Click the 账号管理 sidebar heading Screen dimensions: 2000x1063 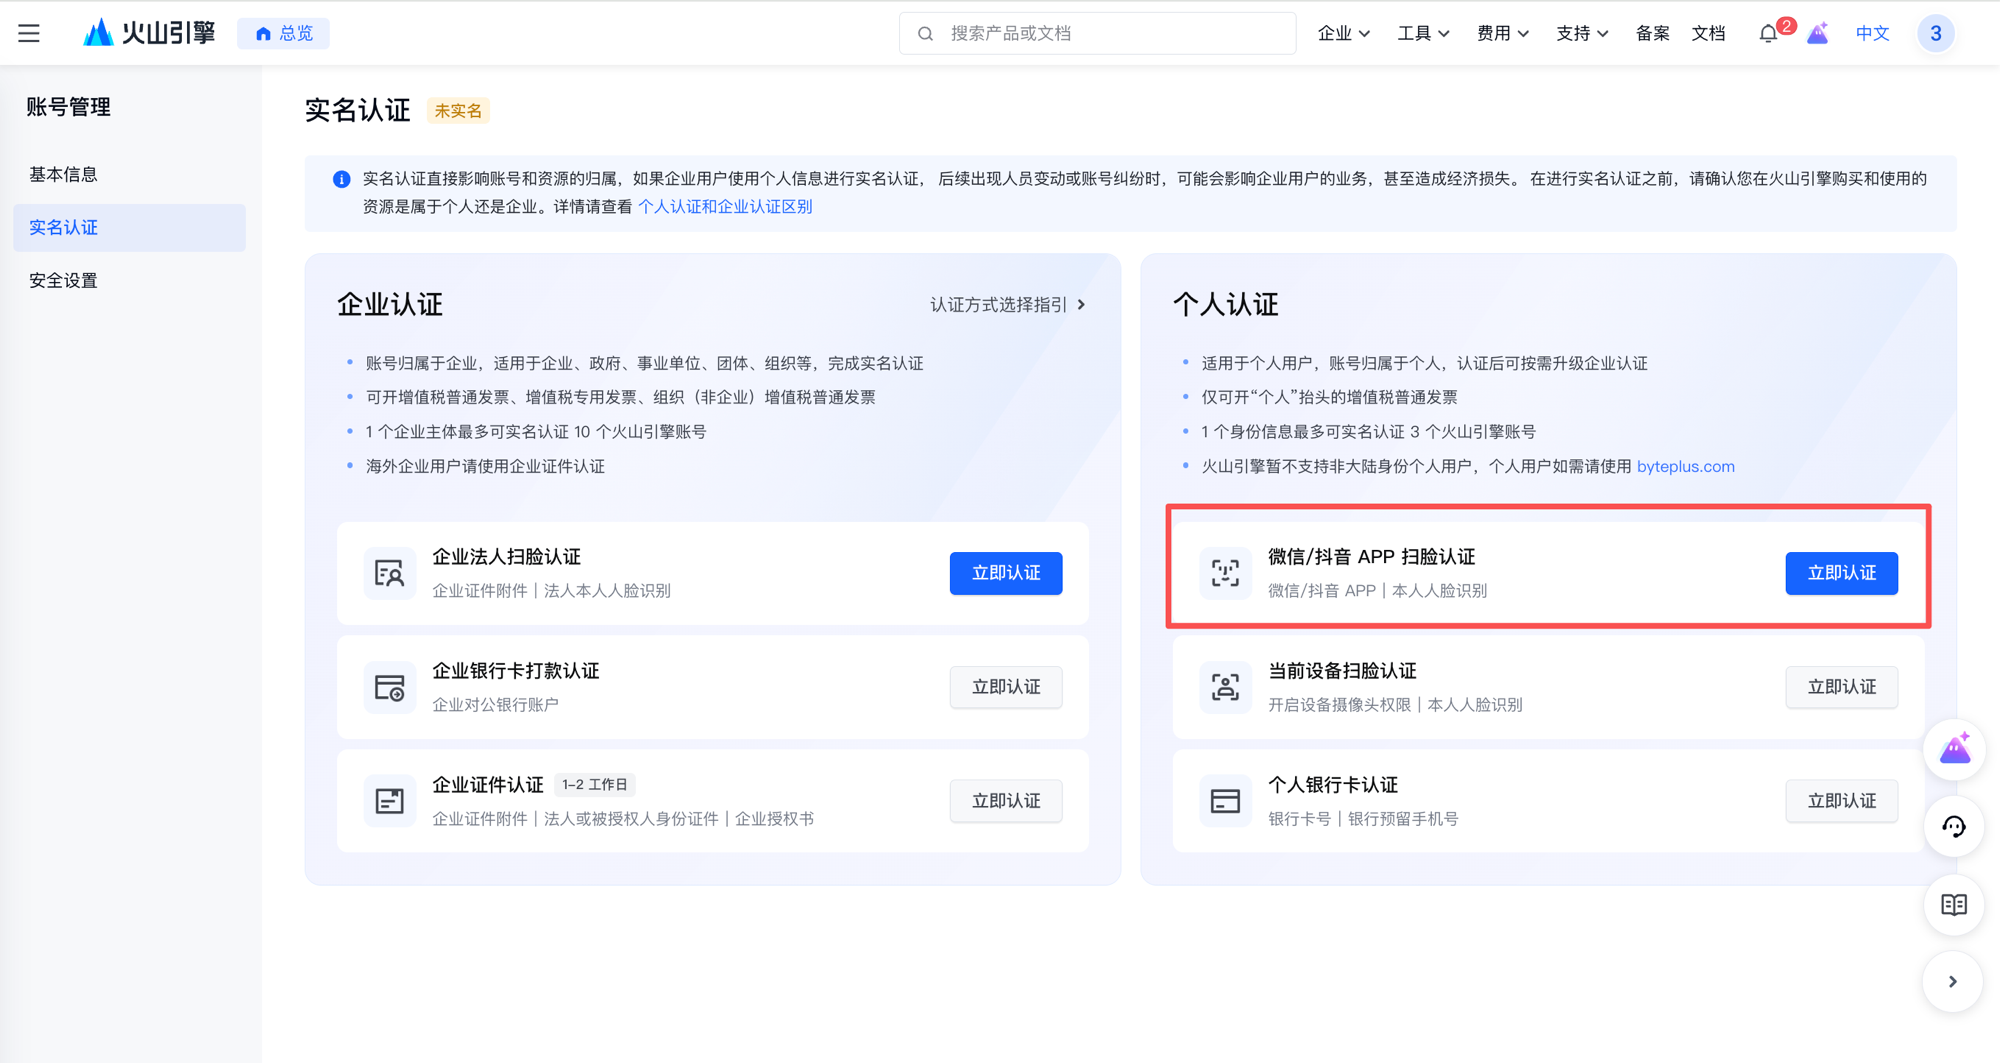click(68, 107)
